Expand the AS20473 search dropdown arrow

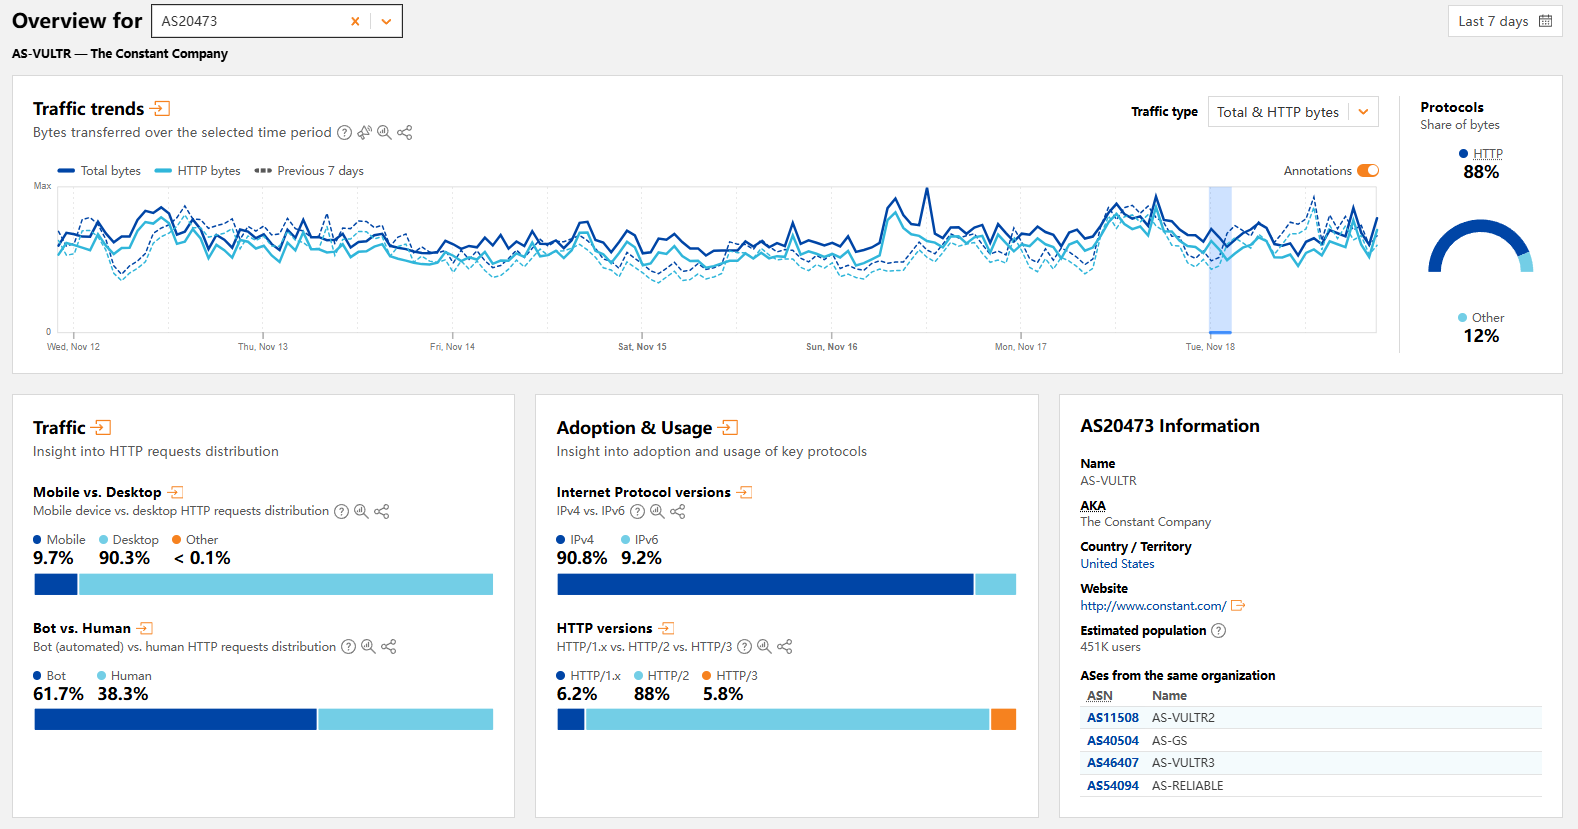coord(386,21)
